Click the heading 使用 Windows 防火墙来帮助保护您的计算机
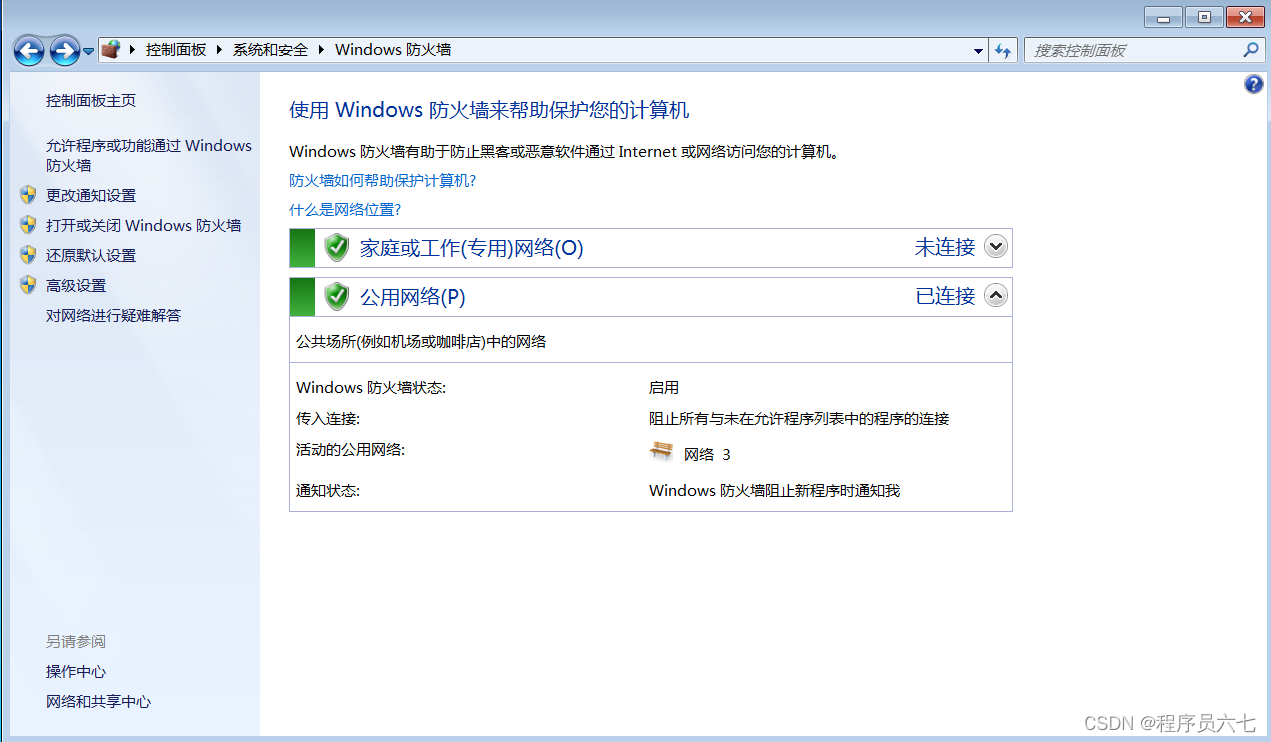The image size is (1271, 742). [489, 110]
